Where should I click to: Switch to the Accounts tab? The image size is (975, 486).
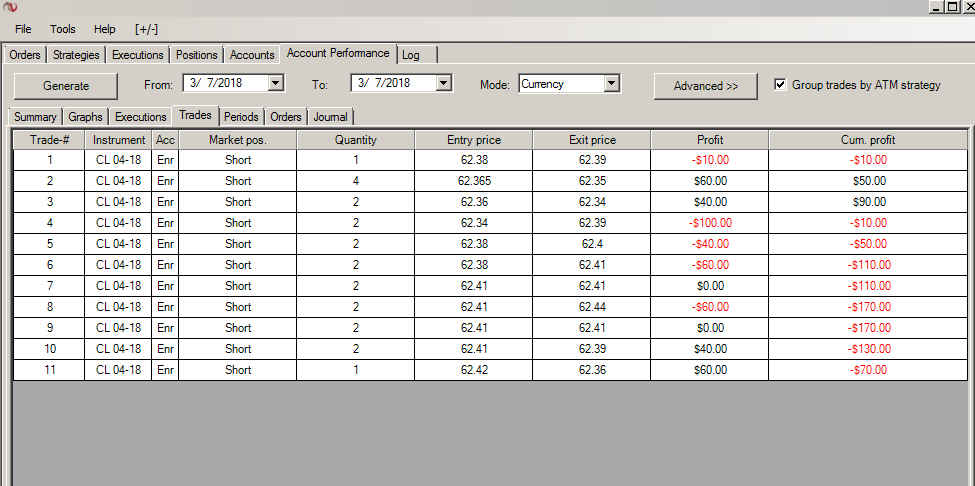point(252,55)
